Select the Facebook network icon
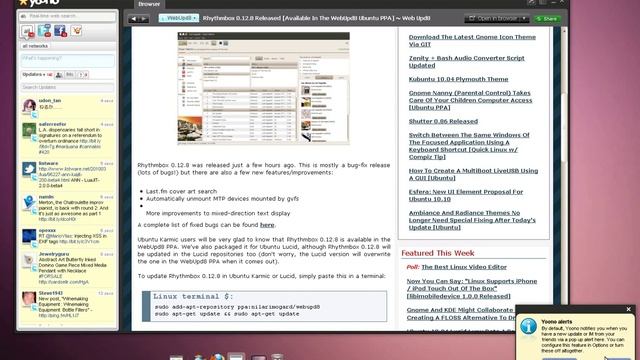 (60, 31)
